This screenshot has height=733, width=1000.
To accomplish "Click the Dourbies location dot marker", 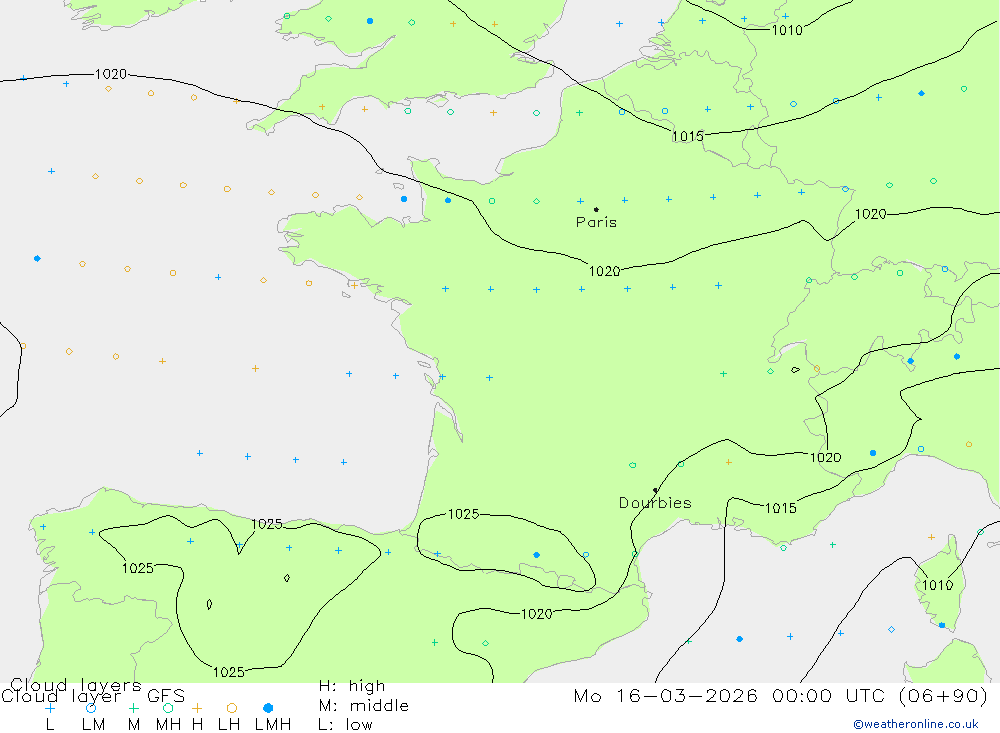I will point(655,490).
